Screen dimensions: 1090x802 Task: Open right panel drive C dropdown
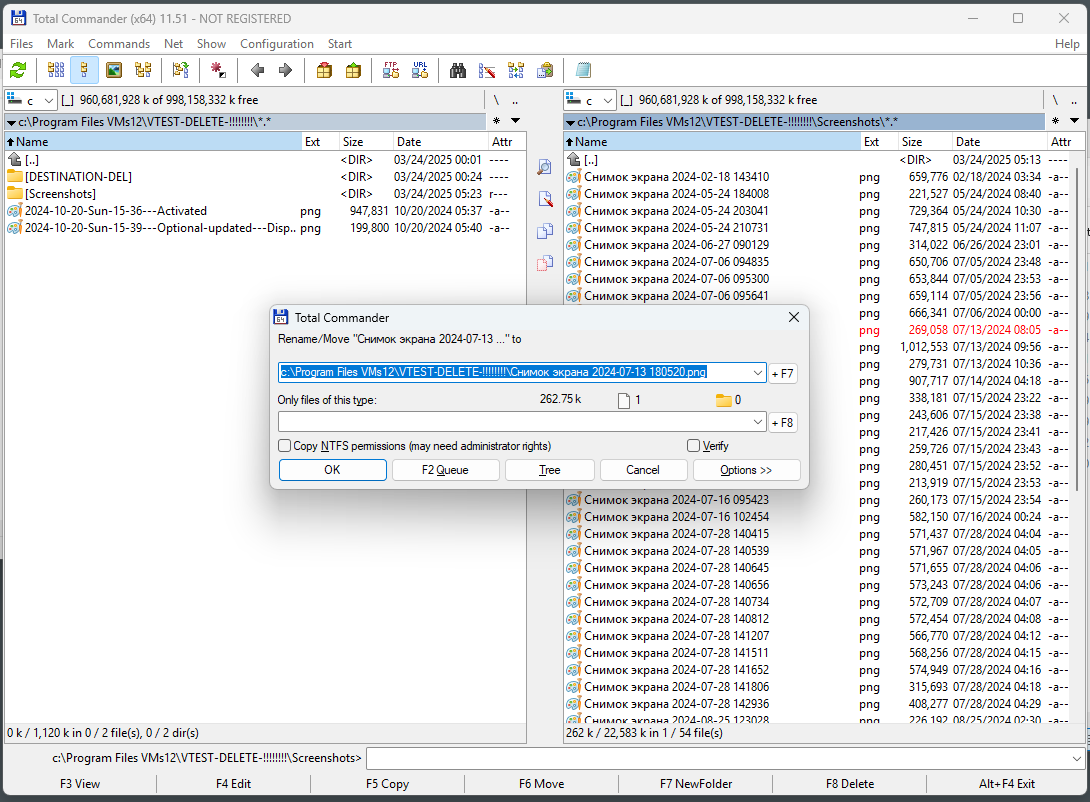[x=589, y=100]
